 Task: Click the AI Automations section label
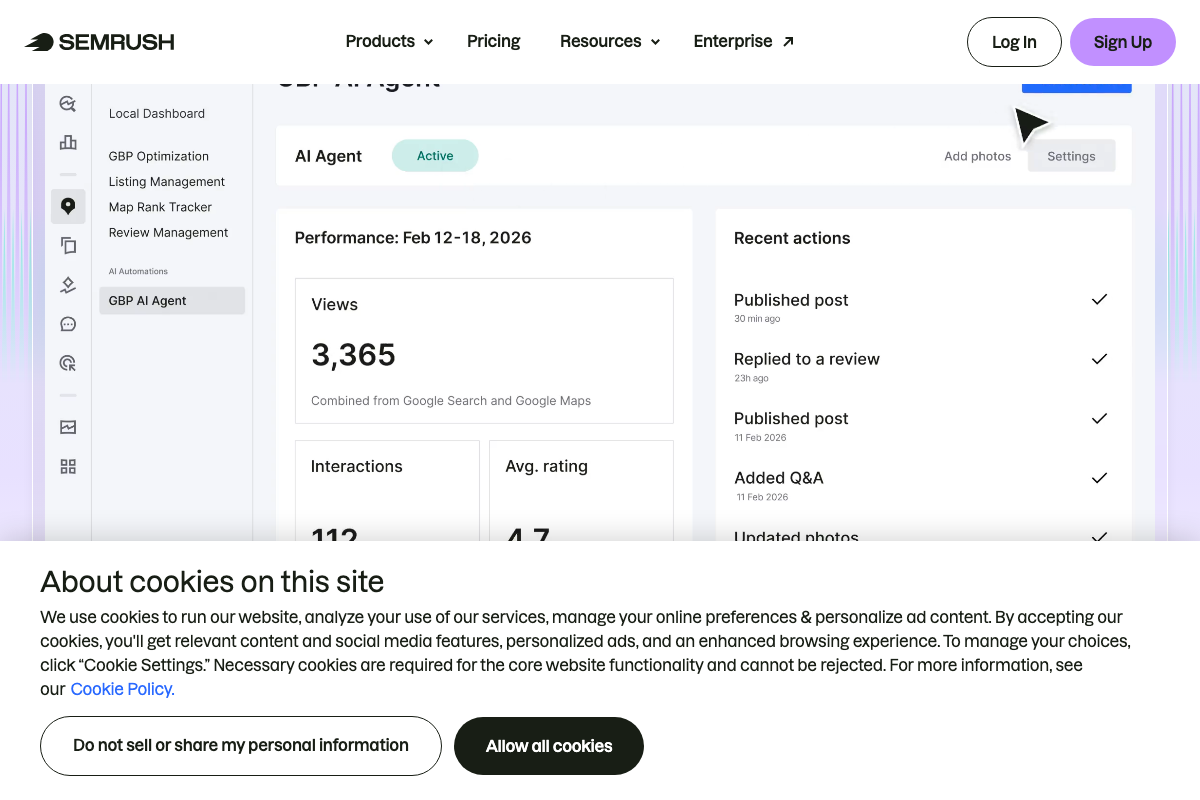(x=138, y=271)
